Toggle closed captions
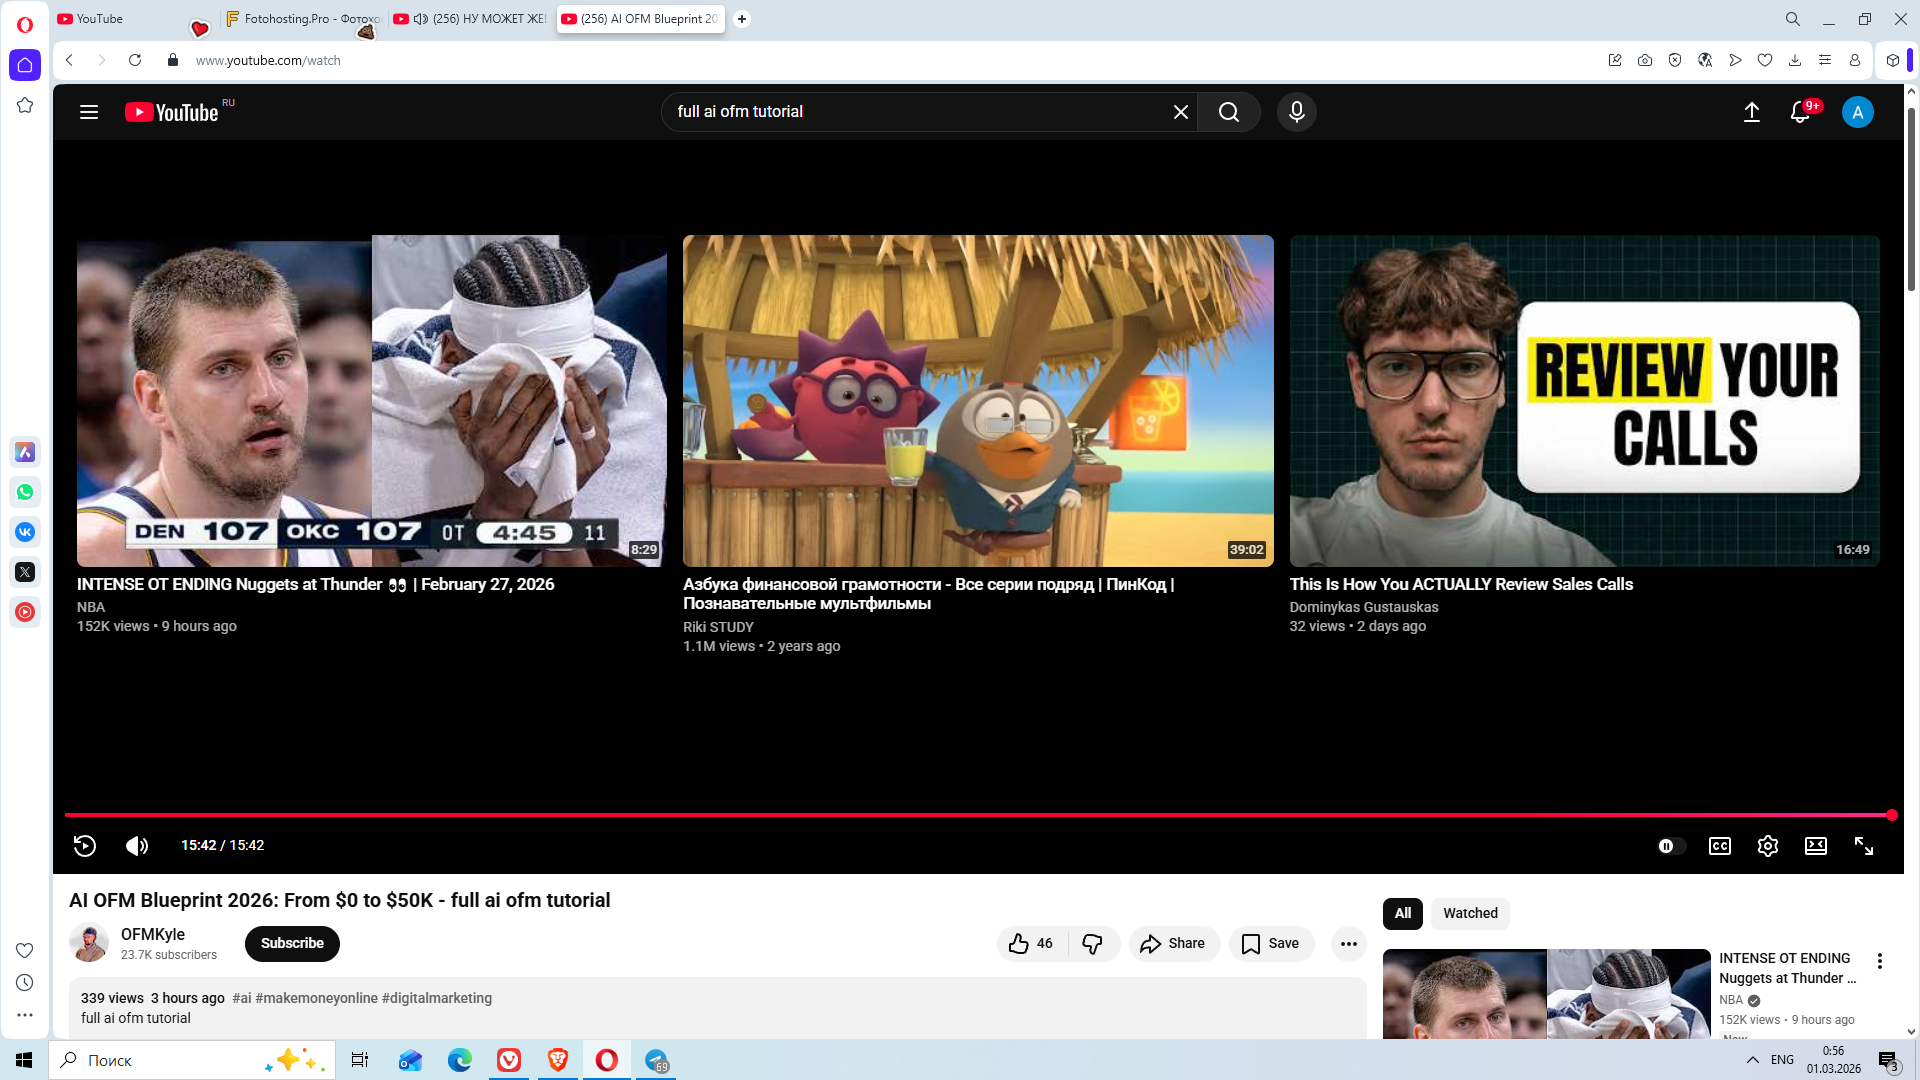1920x1080 pixels. pyautogui.click(x=1719, y=846)
